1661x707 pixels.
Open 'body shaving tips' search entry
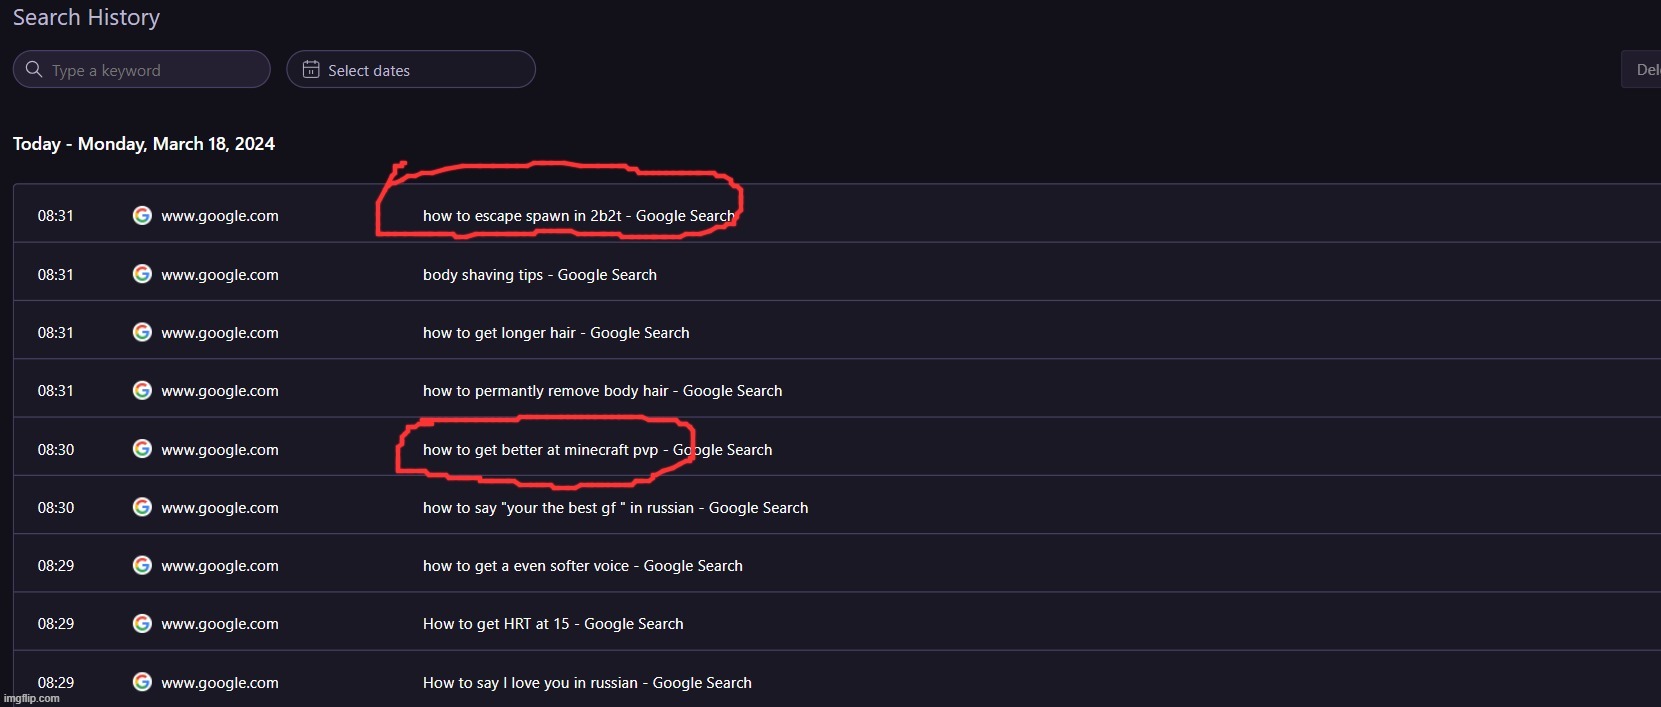pyautogui.click(x=540, y=274)
